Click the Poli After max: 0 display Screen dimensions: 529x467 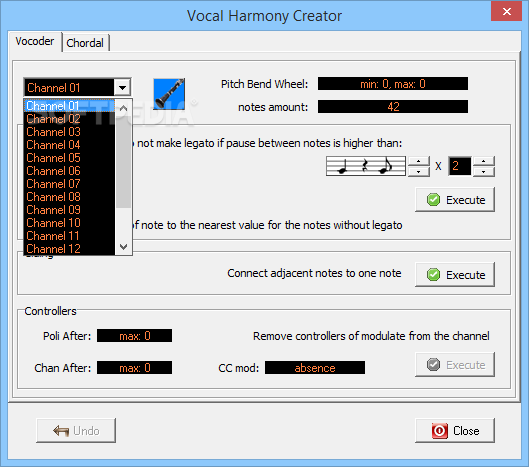pos(134,336)
